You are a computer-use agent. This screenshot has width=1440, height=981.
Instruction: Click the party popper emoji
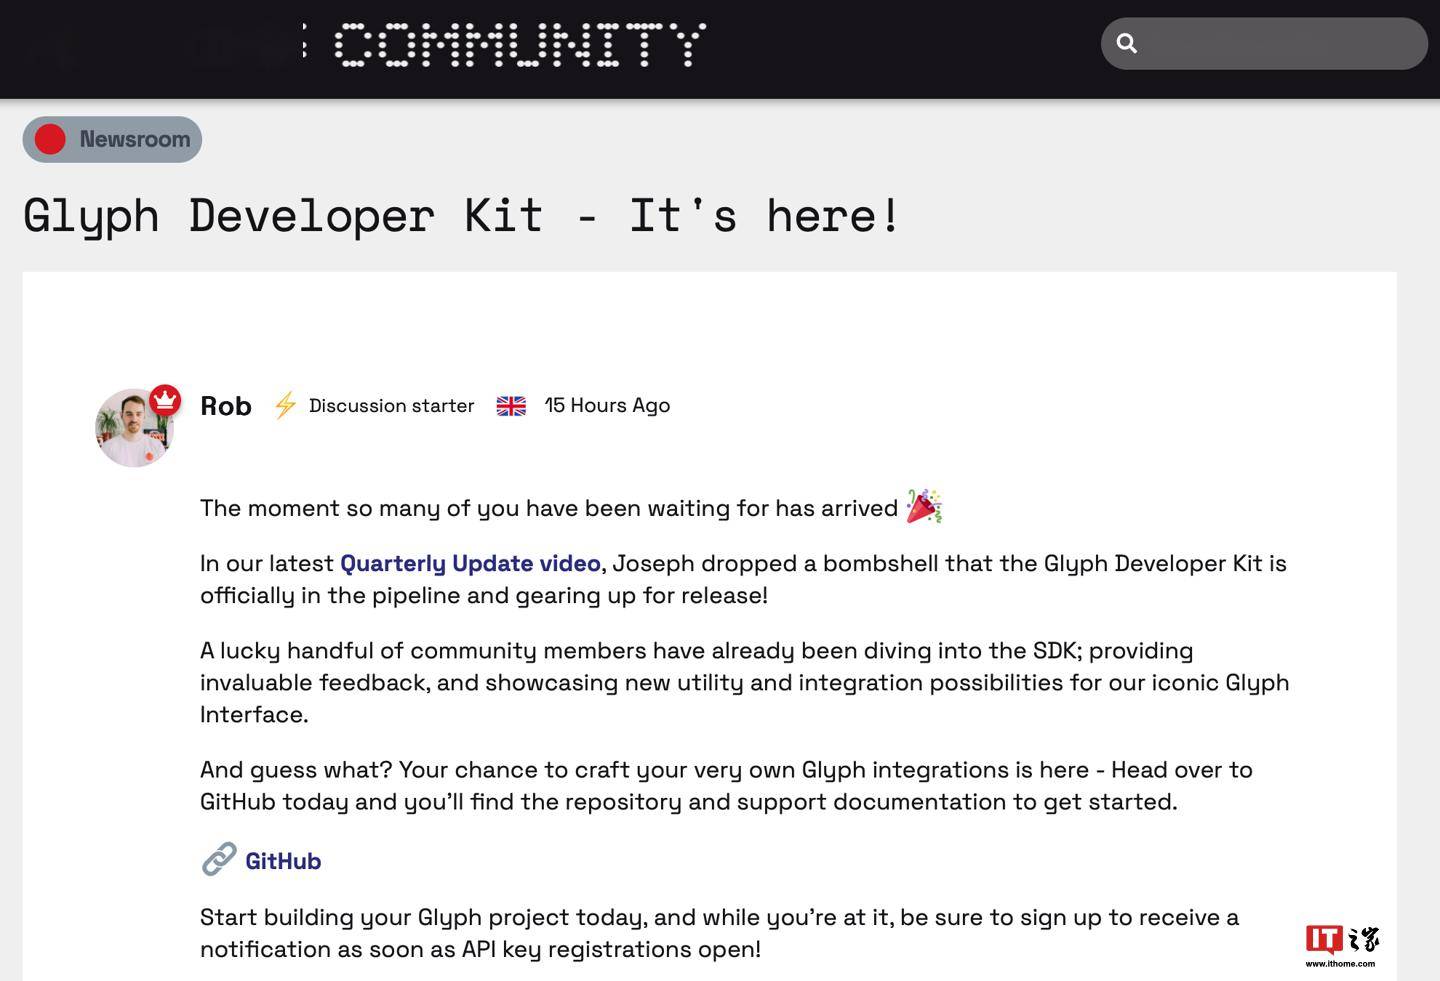click(924, 506)
